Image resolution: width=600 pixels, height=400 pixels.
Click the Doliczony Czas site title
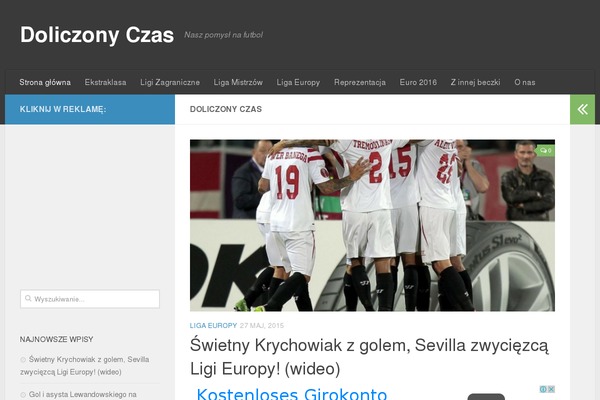97,35
